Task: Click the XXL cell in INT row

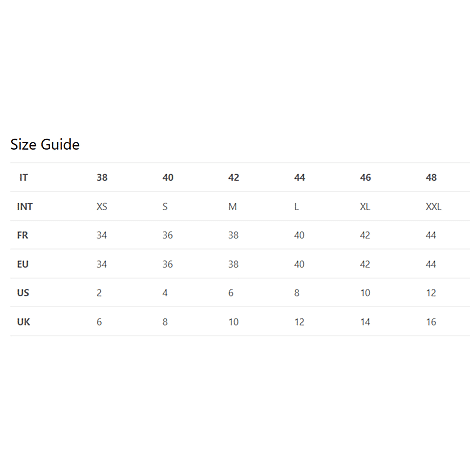Action: [x=433, y=207]
